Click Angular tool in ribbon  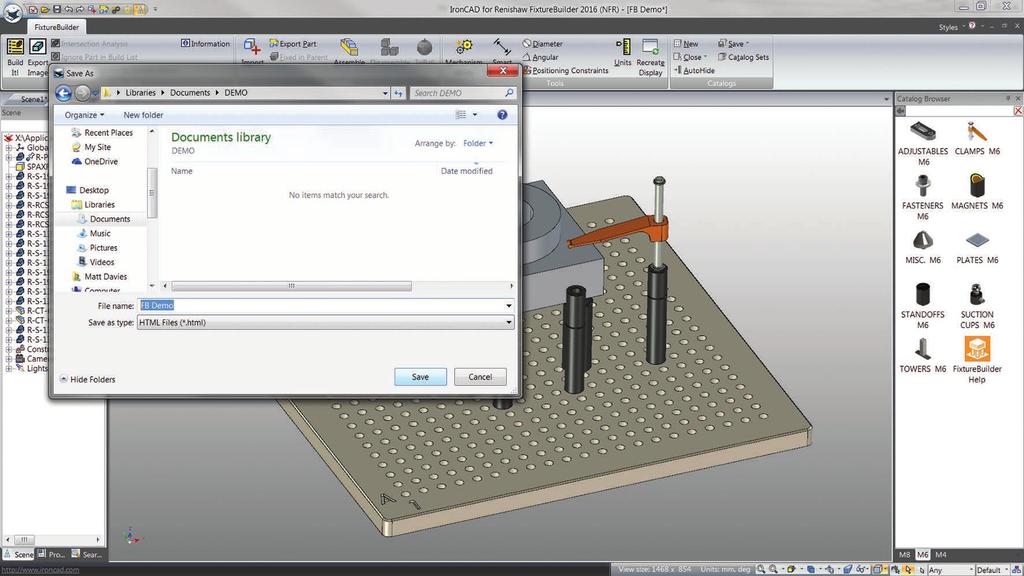click(540, 57)
